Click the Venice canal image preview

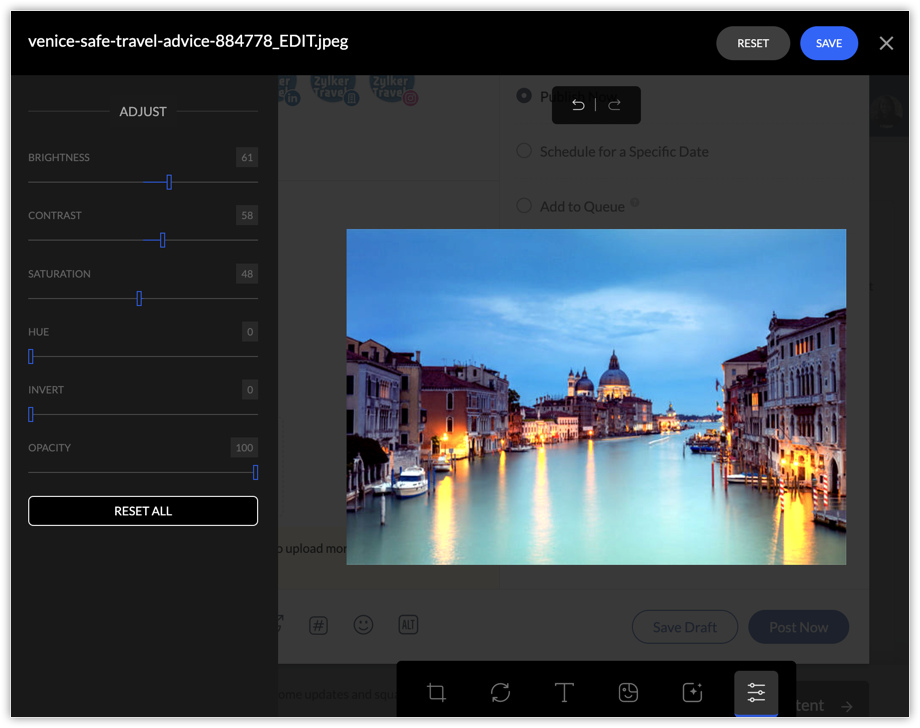tap(596, 397)
